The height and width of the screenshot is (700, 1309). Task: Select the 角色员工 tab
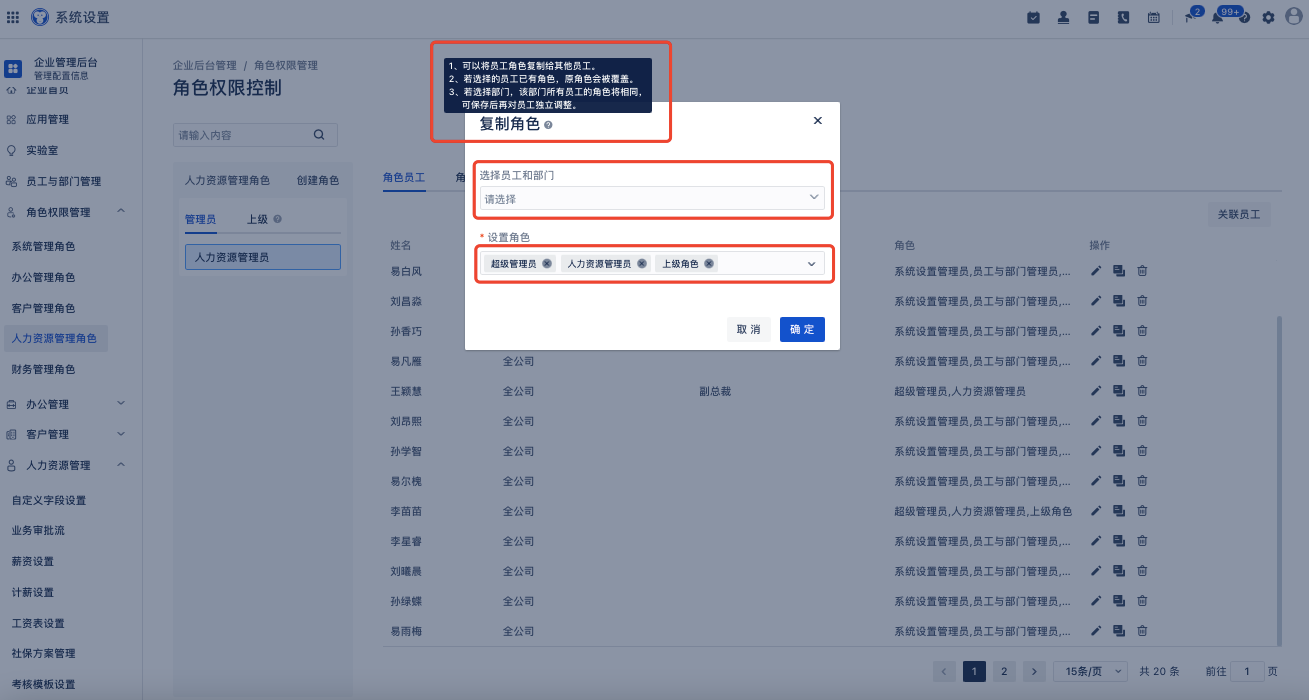tap(404, 177)
